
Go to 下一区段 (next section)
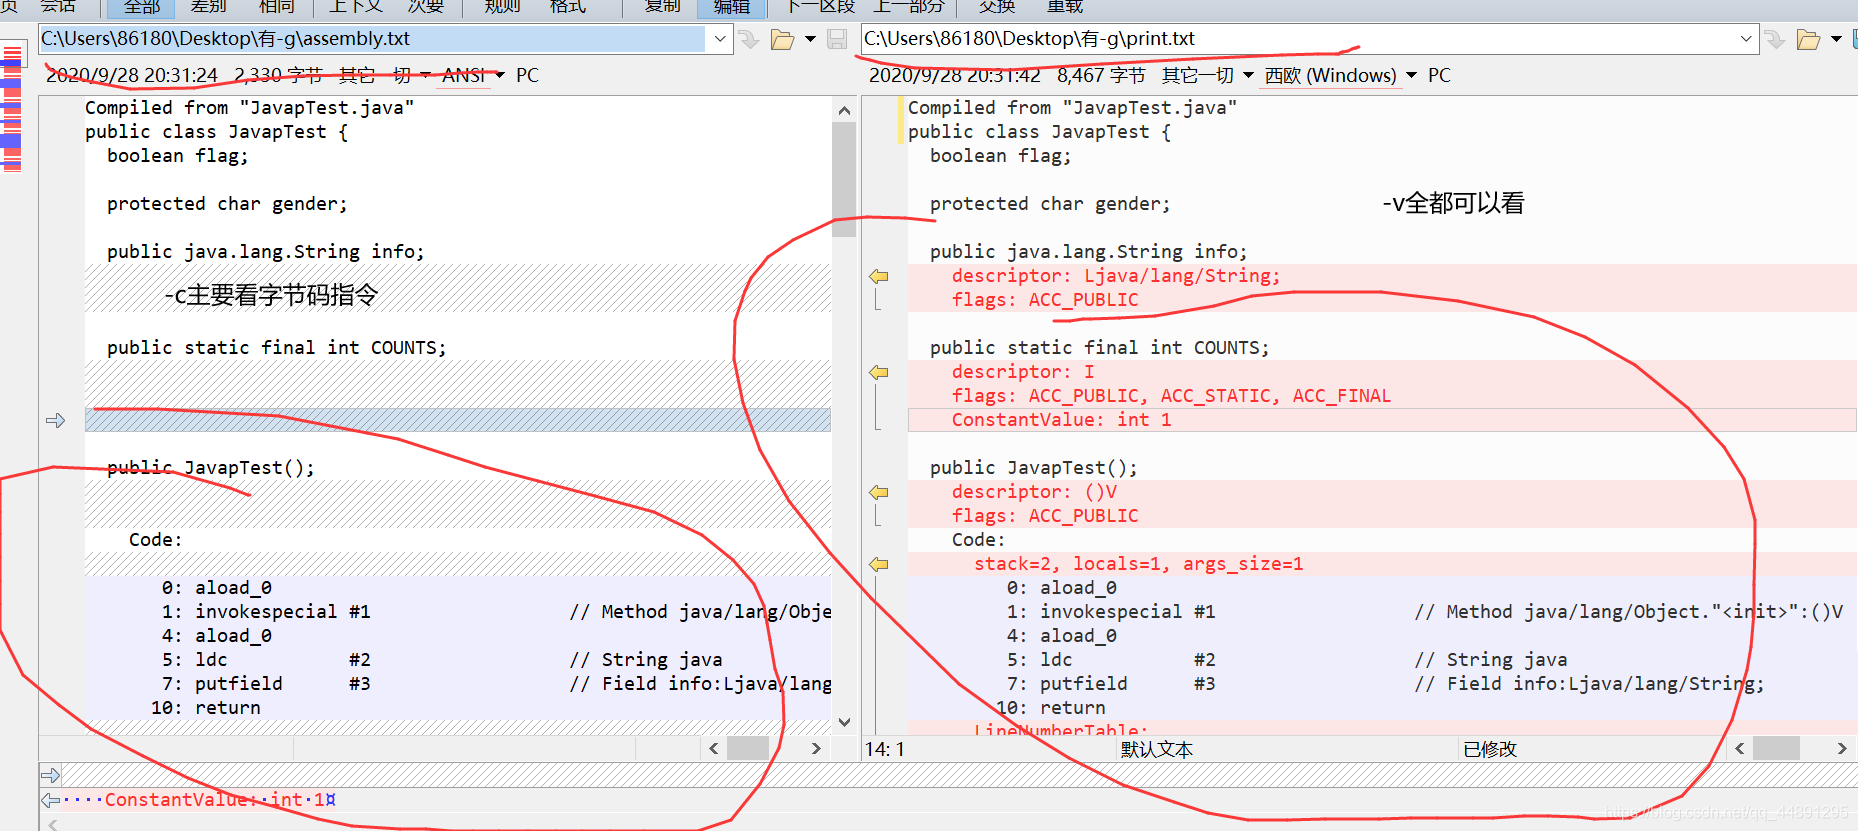click(820, 7)
